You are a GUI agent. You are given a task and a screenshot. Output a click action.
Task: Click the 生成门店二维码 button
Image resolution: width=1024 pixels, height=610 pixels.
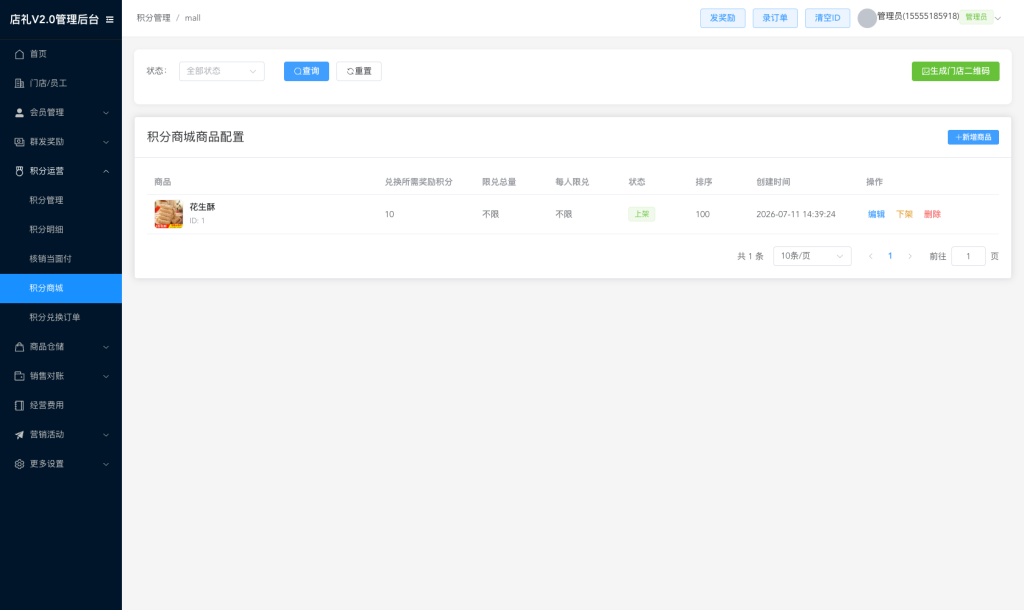[955, 71]
